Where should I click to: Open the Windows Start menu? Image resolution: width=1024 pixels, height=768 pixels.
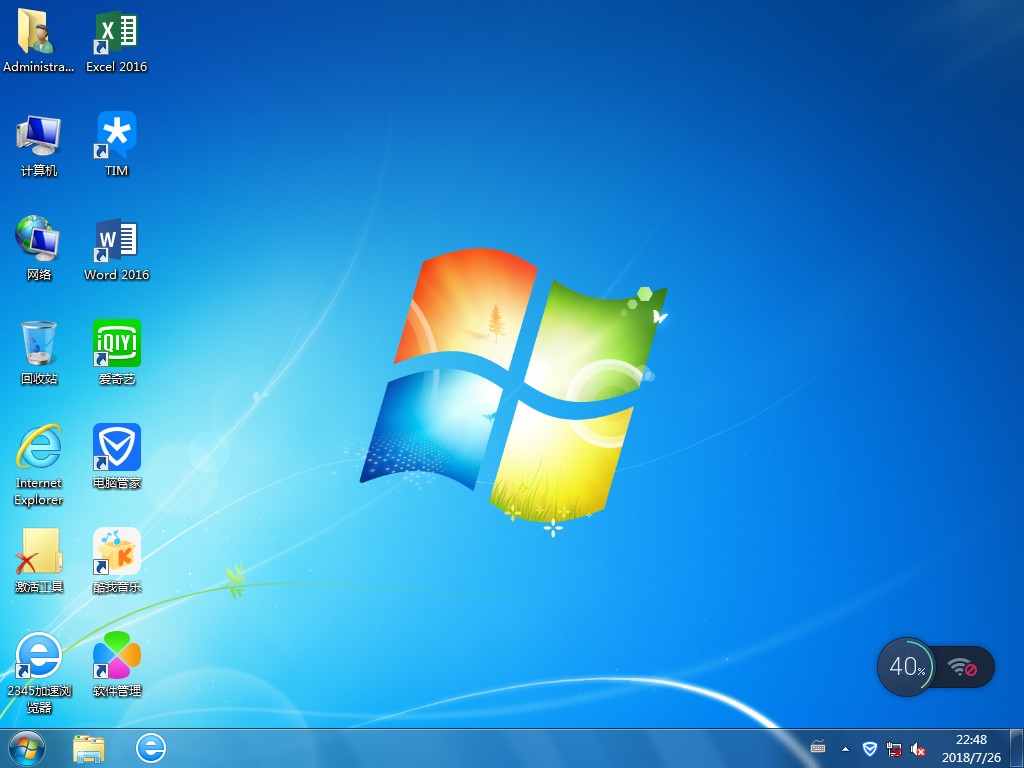tap(27, 748)
